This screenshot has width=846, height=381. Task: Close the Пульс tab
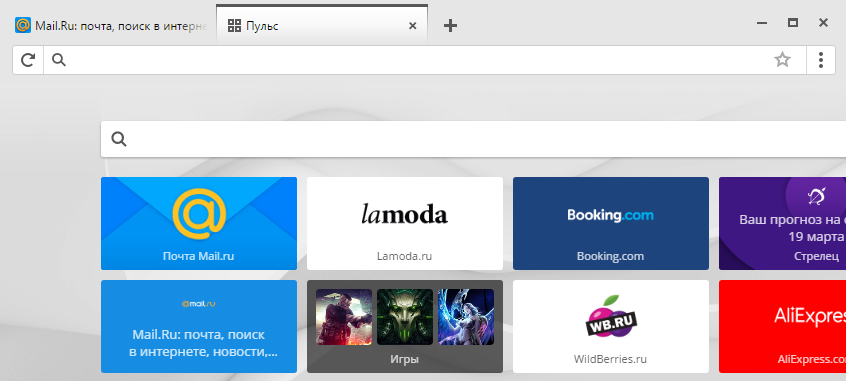pos(413,25)
